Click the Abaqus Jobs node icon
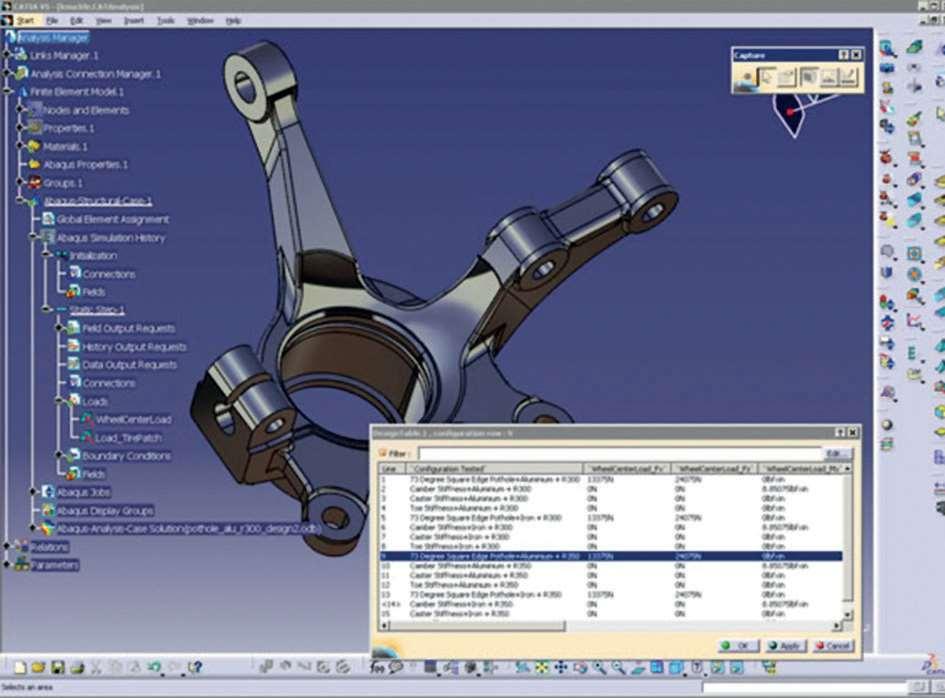 pyautogui.click(x=48, y=492)
